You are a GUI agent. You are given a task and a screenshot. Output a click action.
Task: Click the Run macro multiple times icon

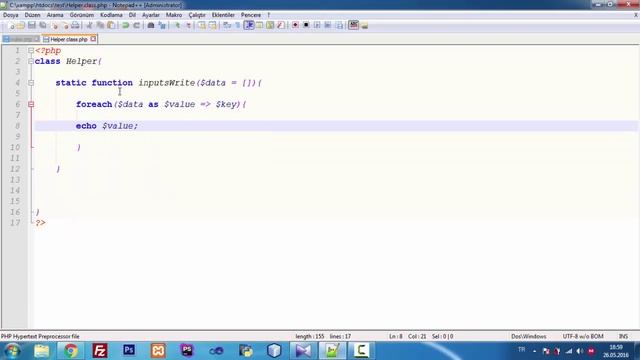(x=328, y=25)
